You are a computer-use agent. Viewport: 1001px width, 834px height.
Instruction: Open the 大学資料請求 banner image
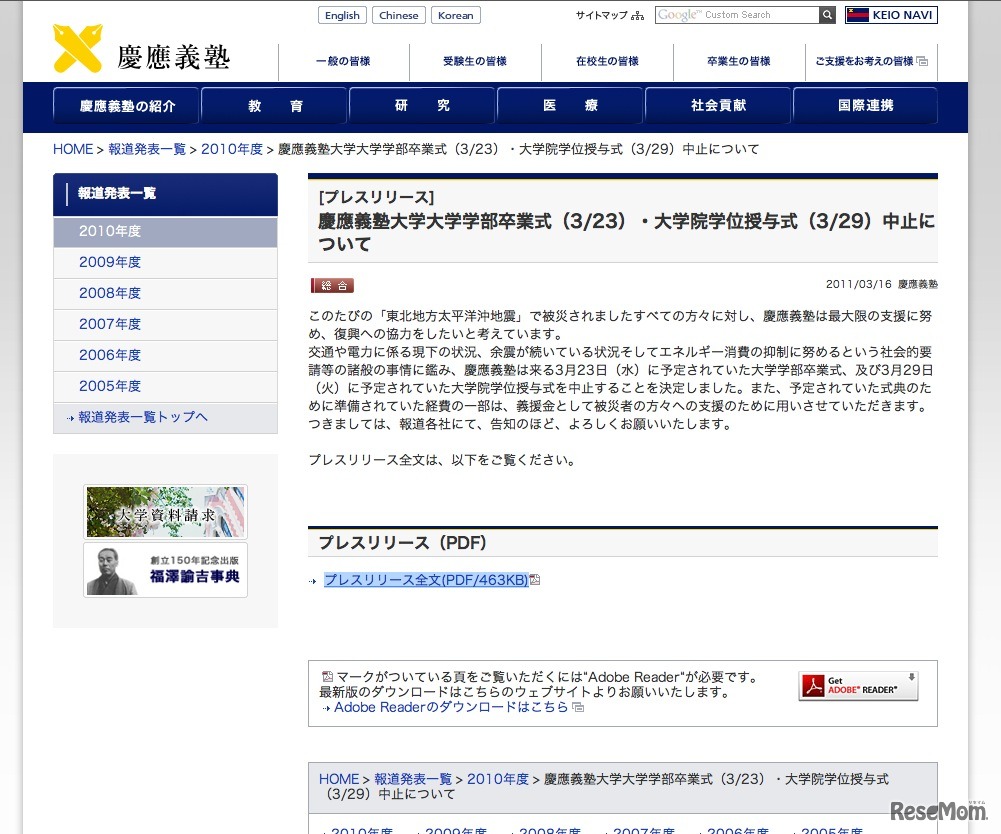(165, 512)
